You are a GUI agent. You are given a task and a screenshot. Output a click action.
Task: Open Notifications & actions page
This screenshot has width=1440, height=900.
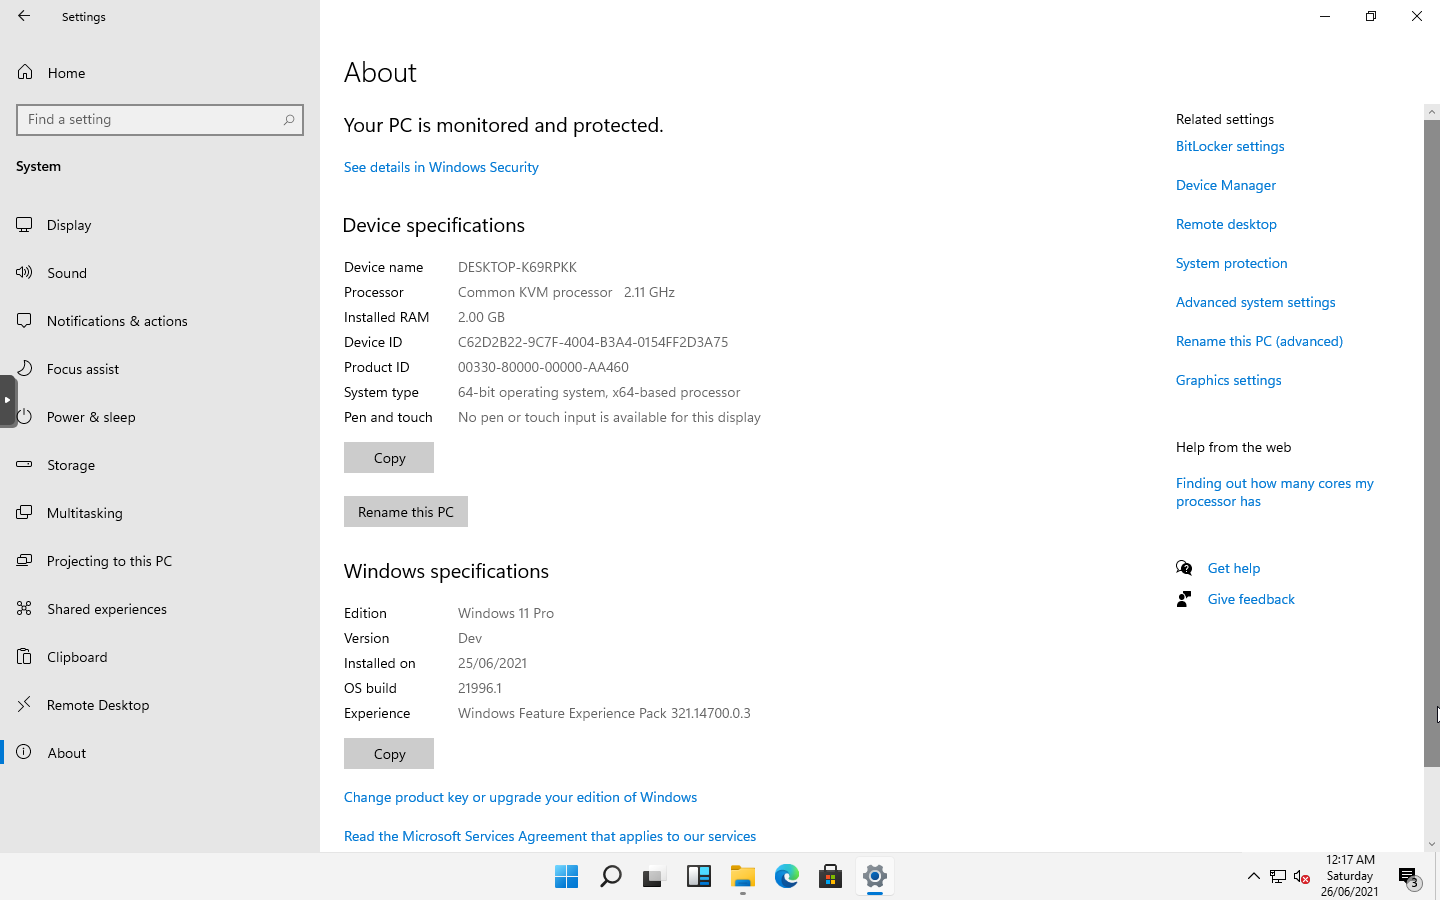pyautogui.click(x=160, y=321)
